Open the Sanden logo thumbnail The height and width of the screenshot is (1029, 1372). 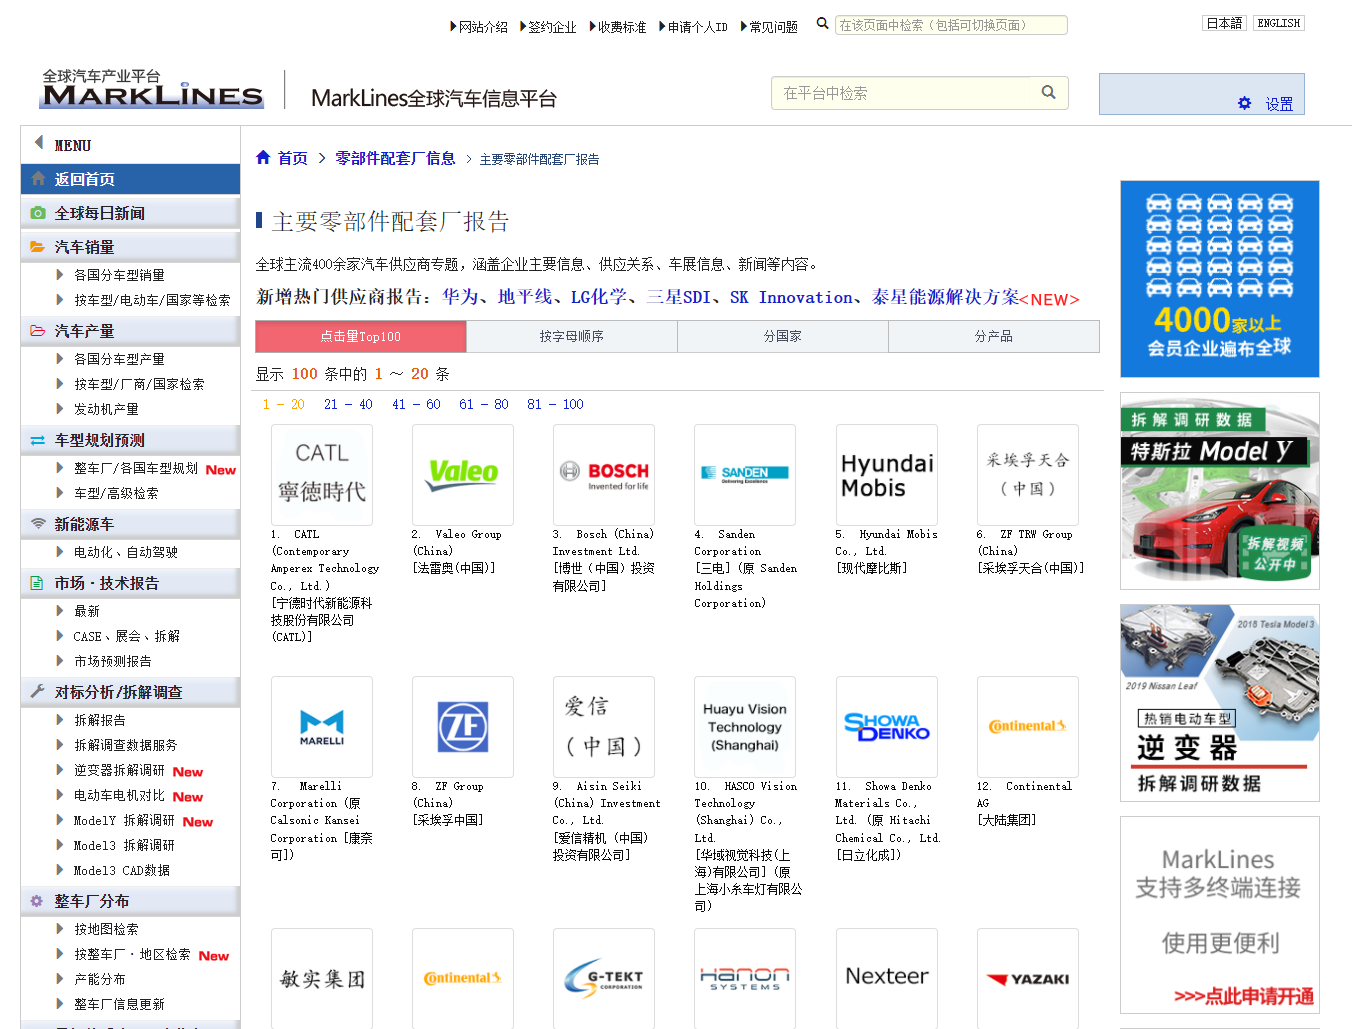[745, 475]
